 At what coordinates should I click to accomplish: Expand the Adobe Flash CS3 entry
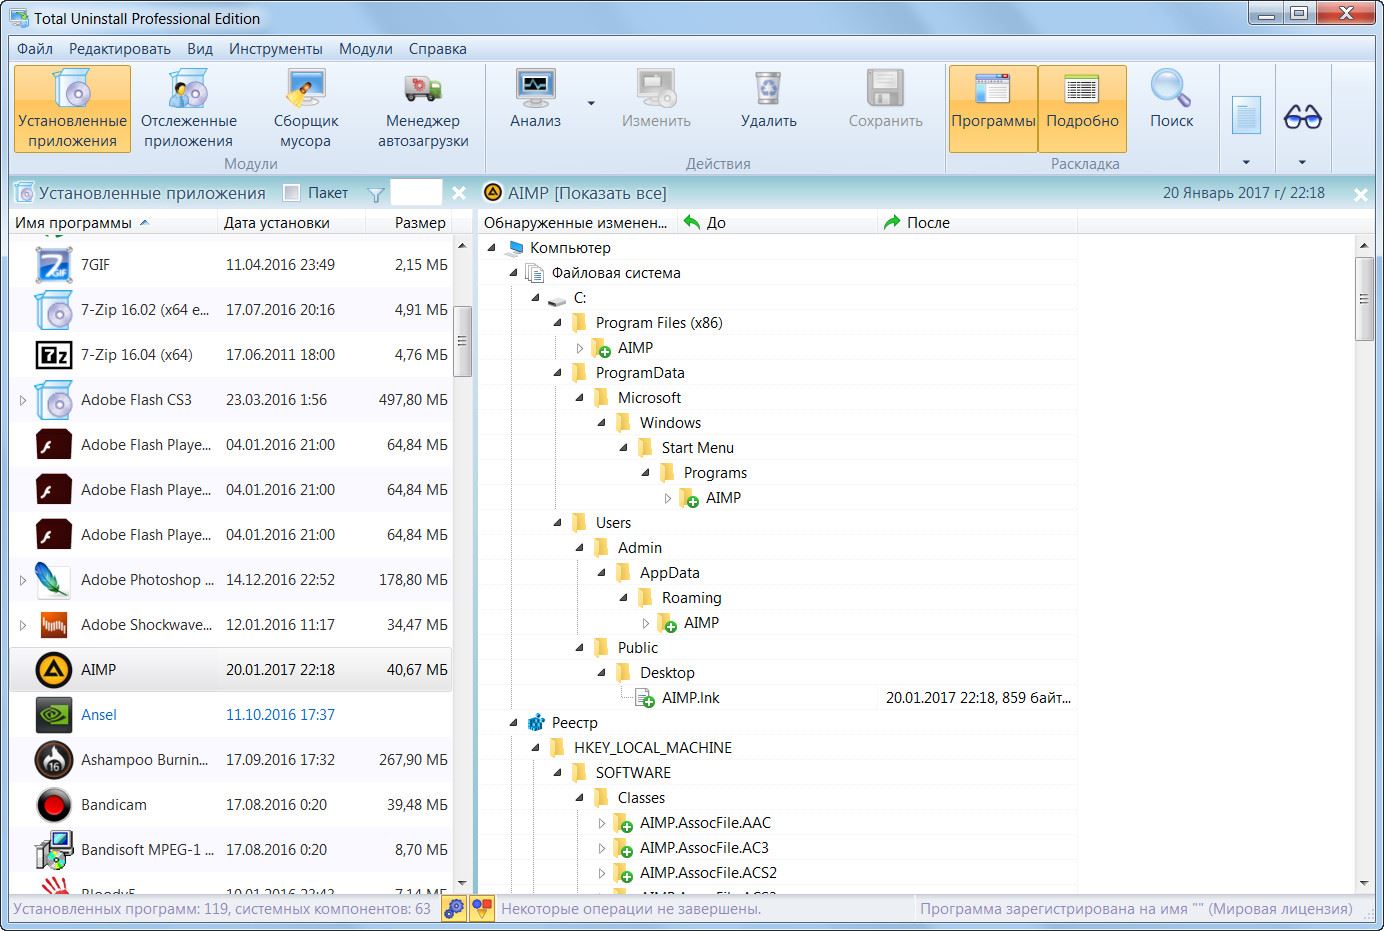click(23, 400)
